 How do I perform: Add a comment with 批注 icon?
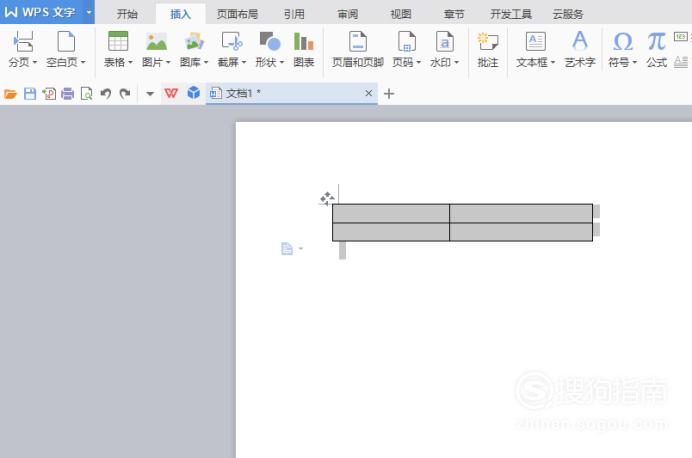coord(488,41)
